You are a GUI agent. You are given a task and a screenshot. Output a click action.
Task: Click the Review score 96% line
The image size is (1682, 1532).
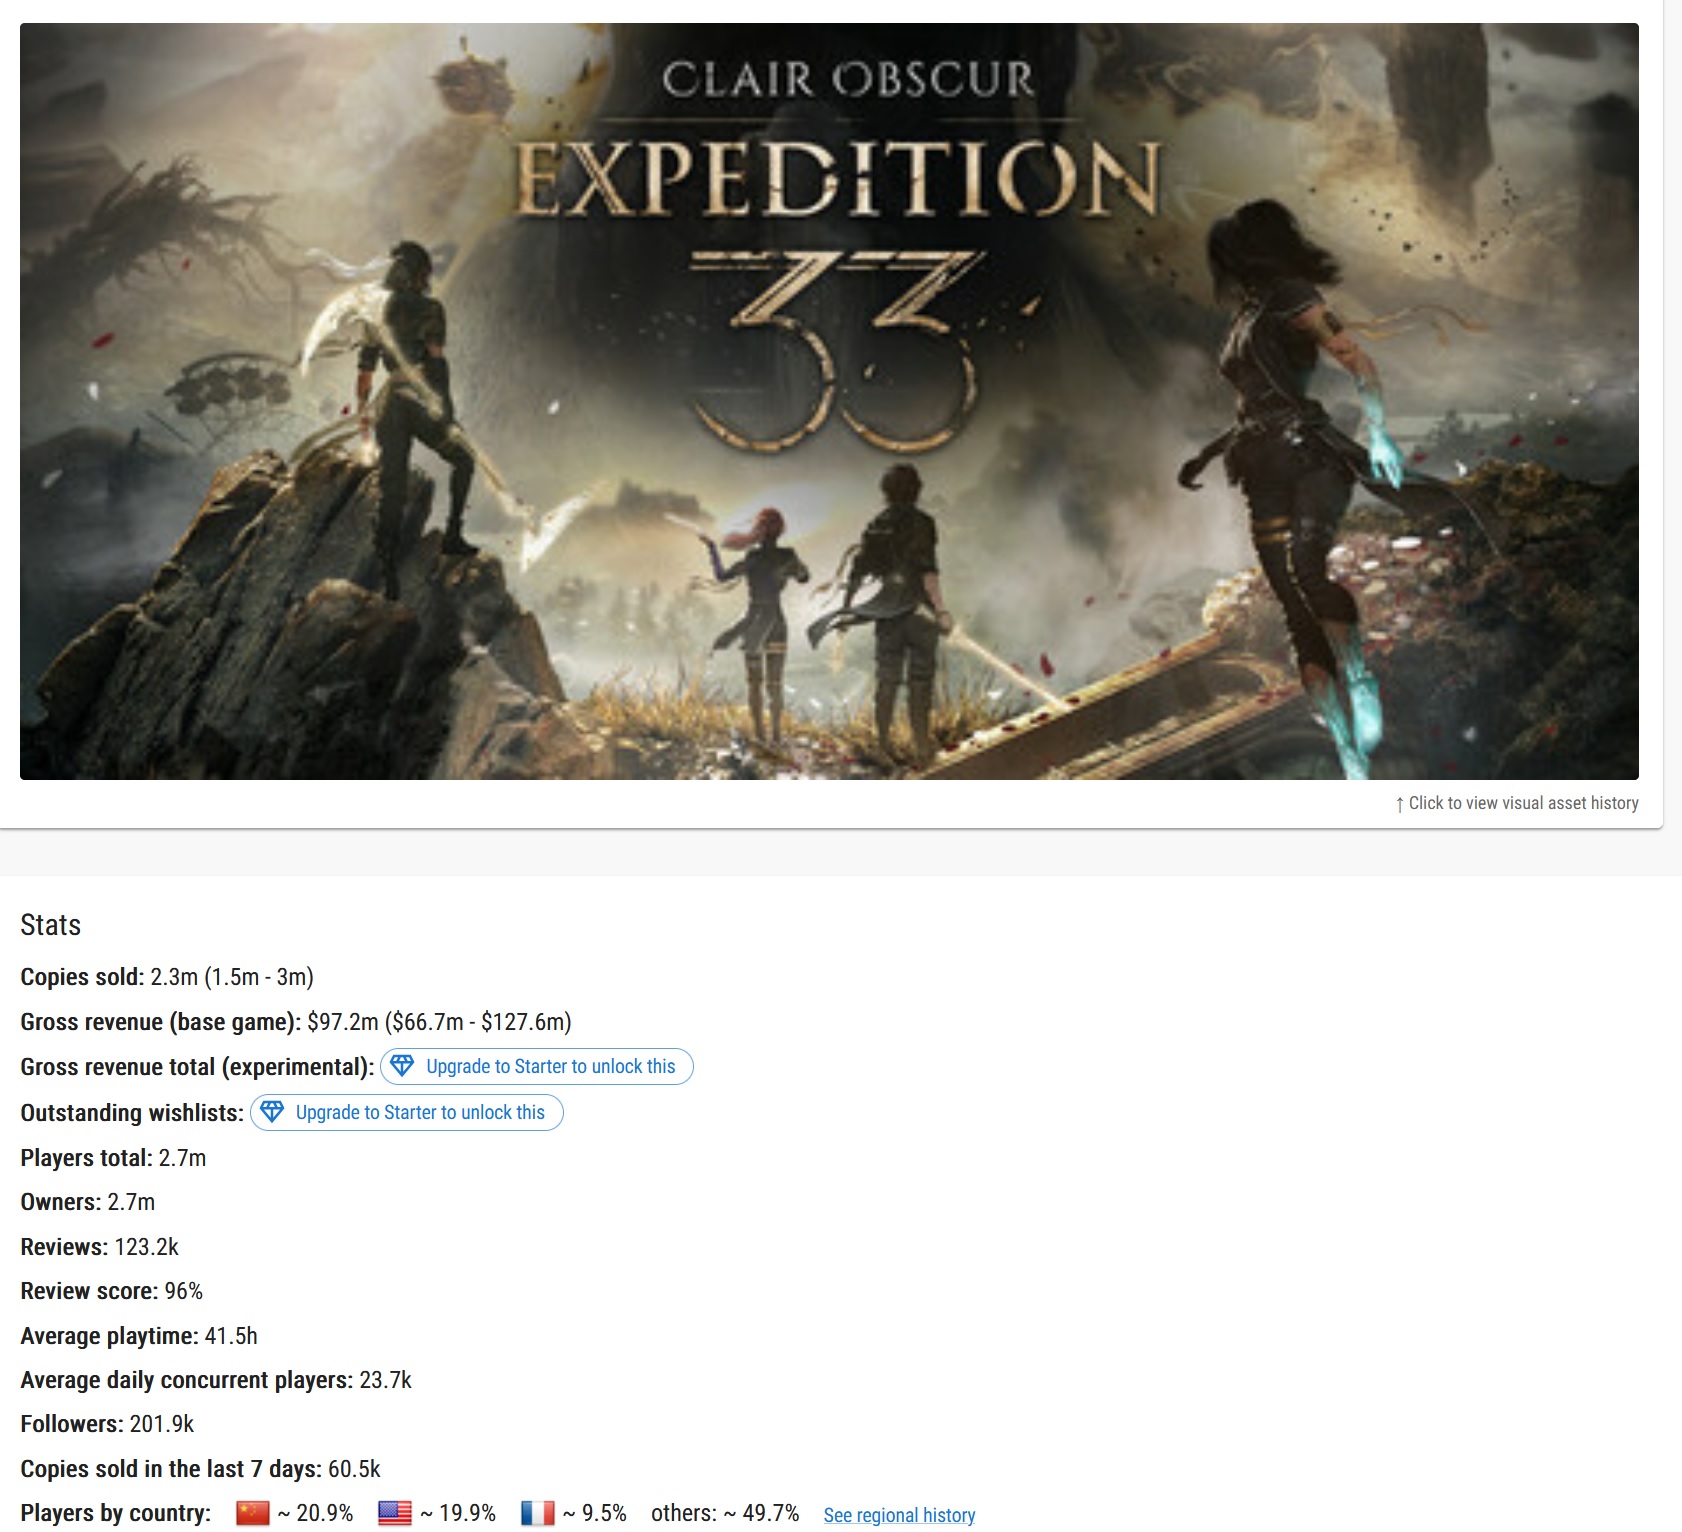point(111,1291)
